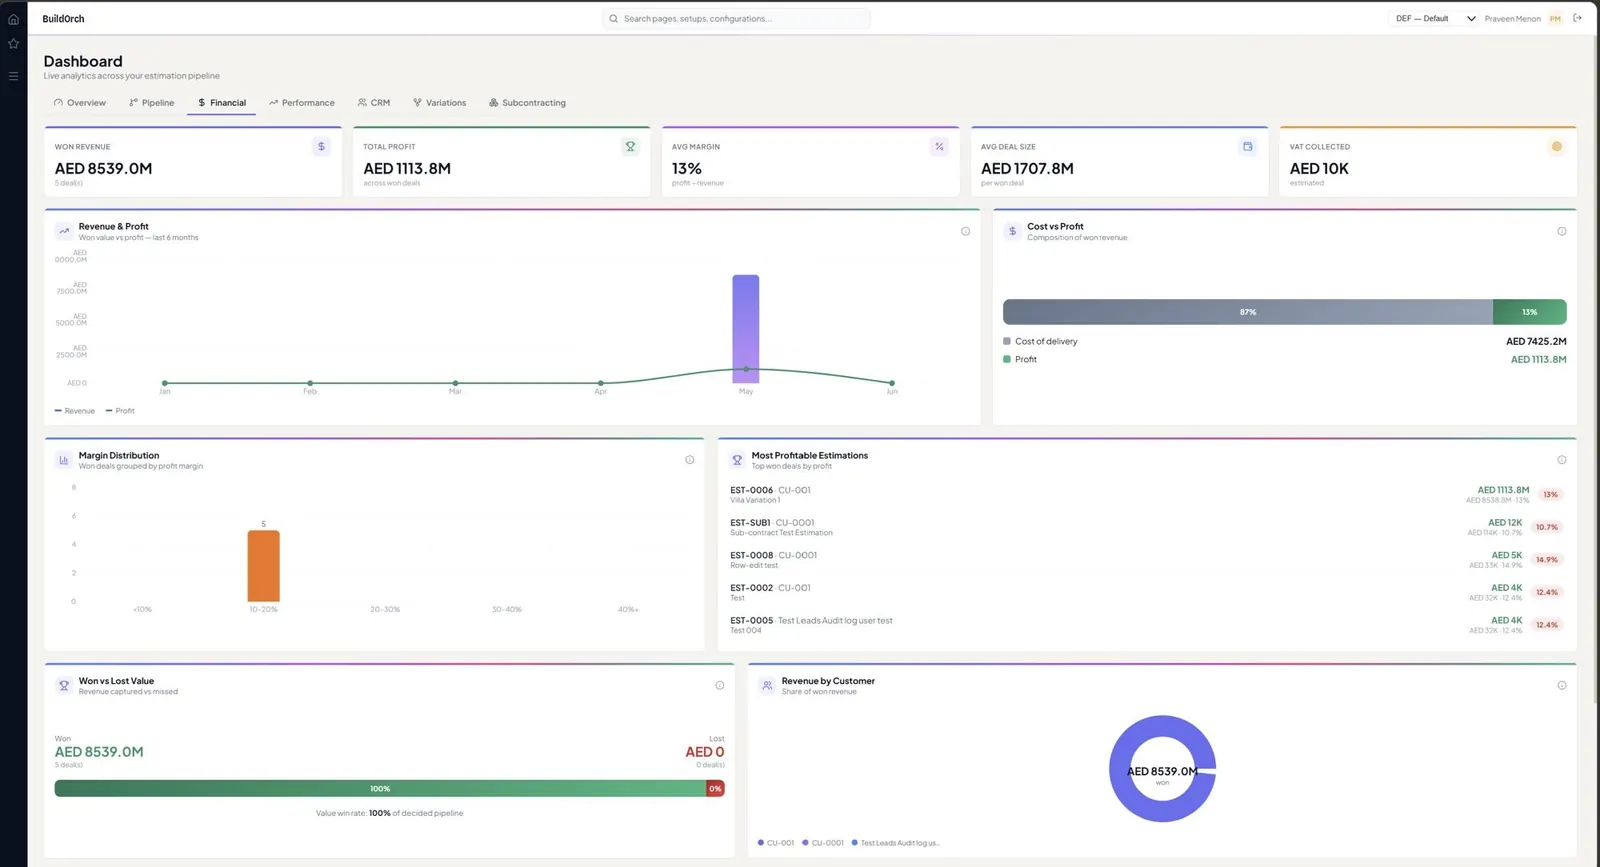Click the trophy icon beside Most Profitable Estimations

click(x=737, y=460)
